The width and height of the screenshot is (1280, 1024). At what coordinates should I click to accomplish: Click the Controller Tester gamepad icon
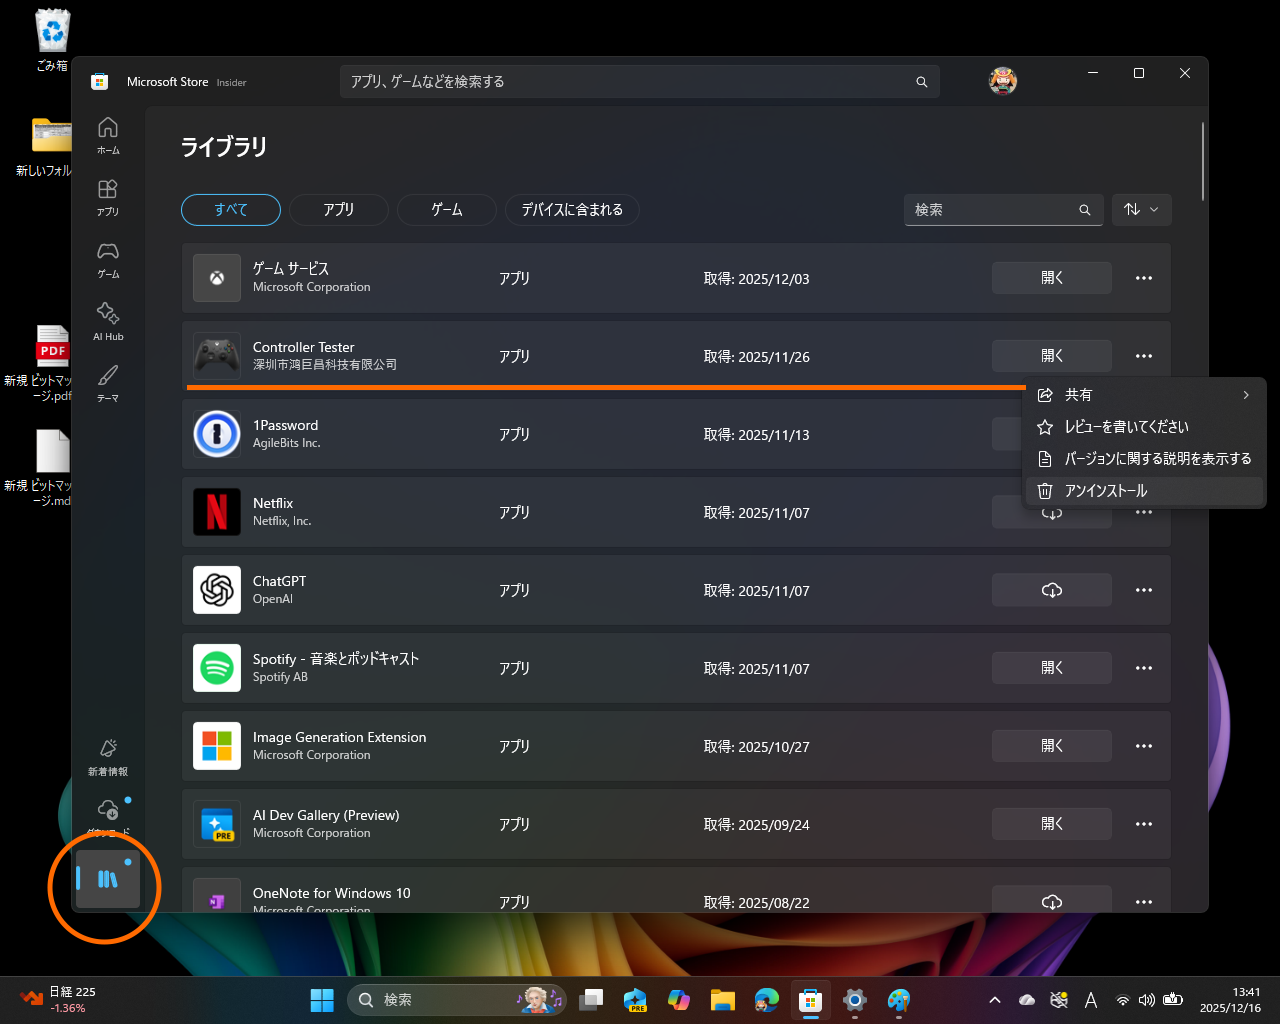(x=217, y=356)
